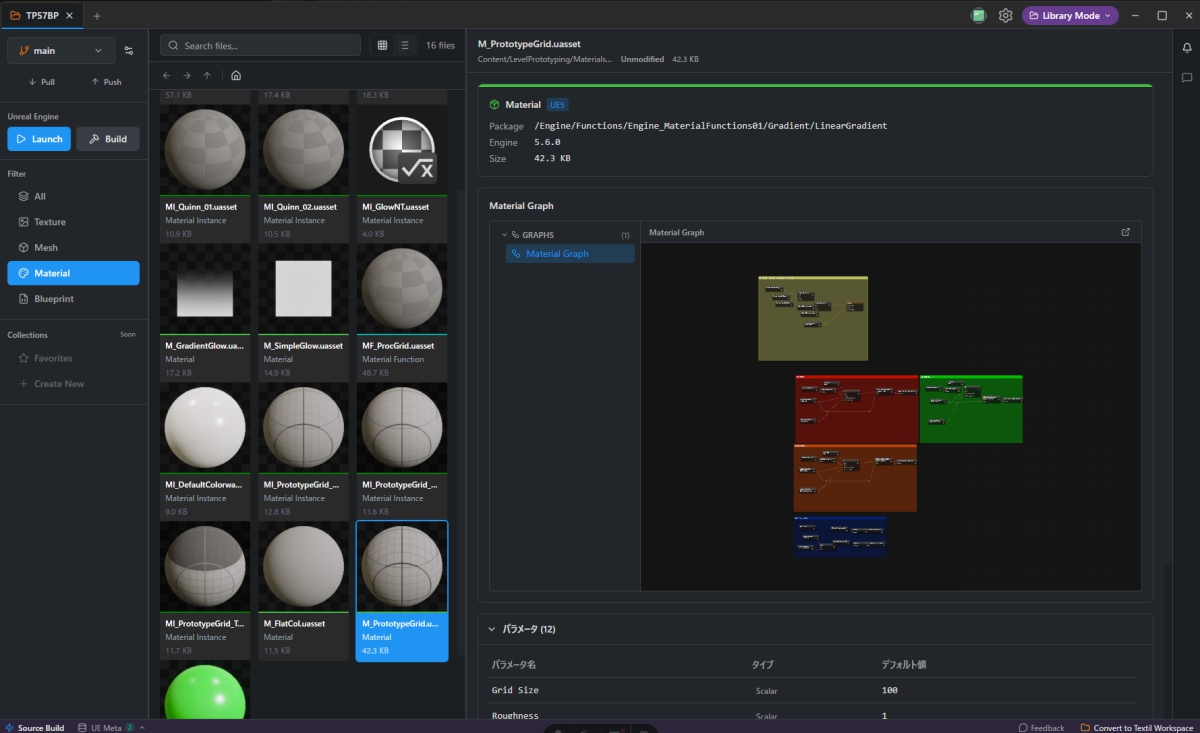1200x733 pixels.
Task: Navigate up one folder level
Action: 207,75
